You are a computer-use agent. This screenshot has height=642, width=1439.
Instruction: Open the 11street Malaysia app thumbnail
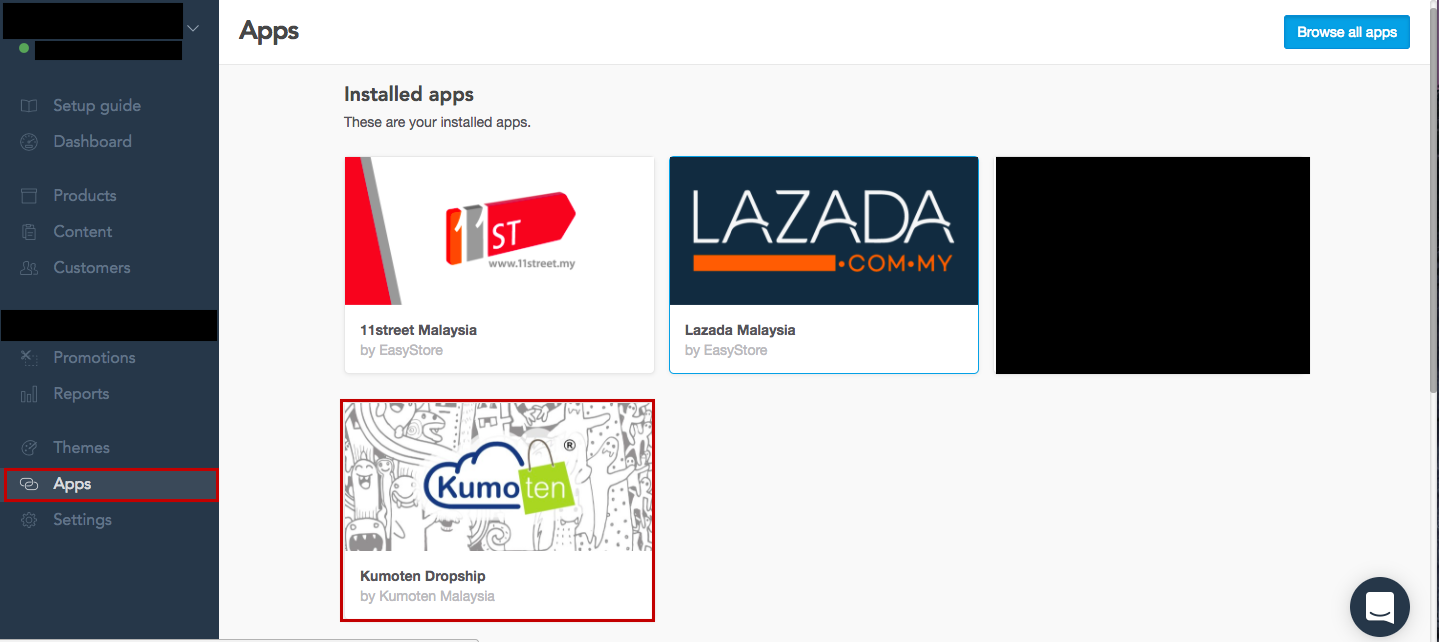pos(499,231)
